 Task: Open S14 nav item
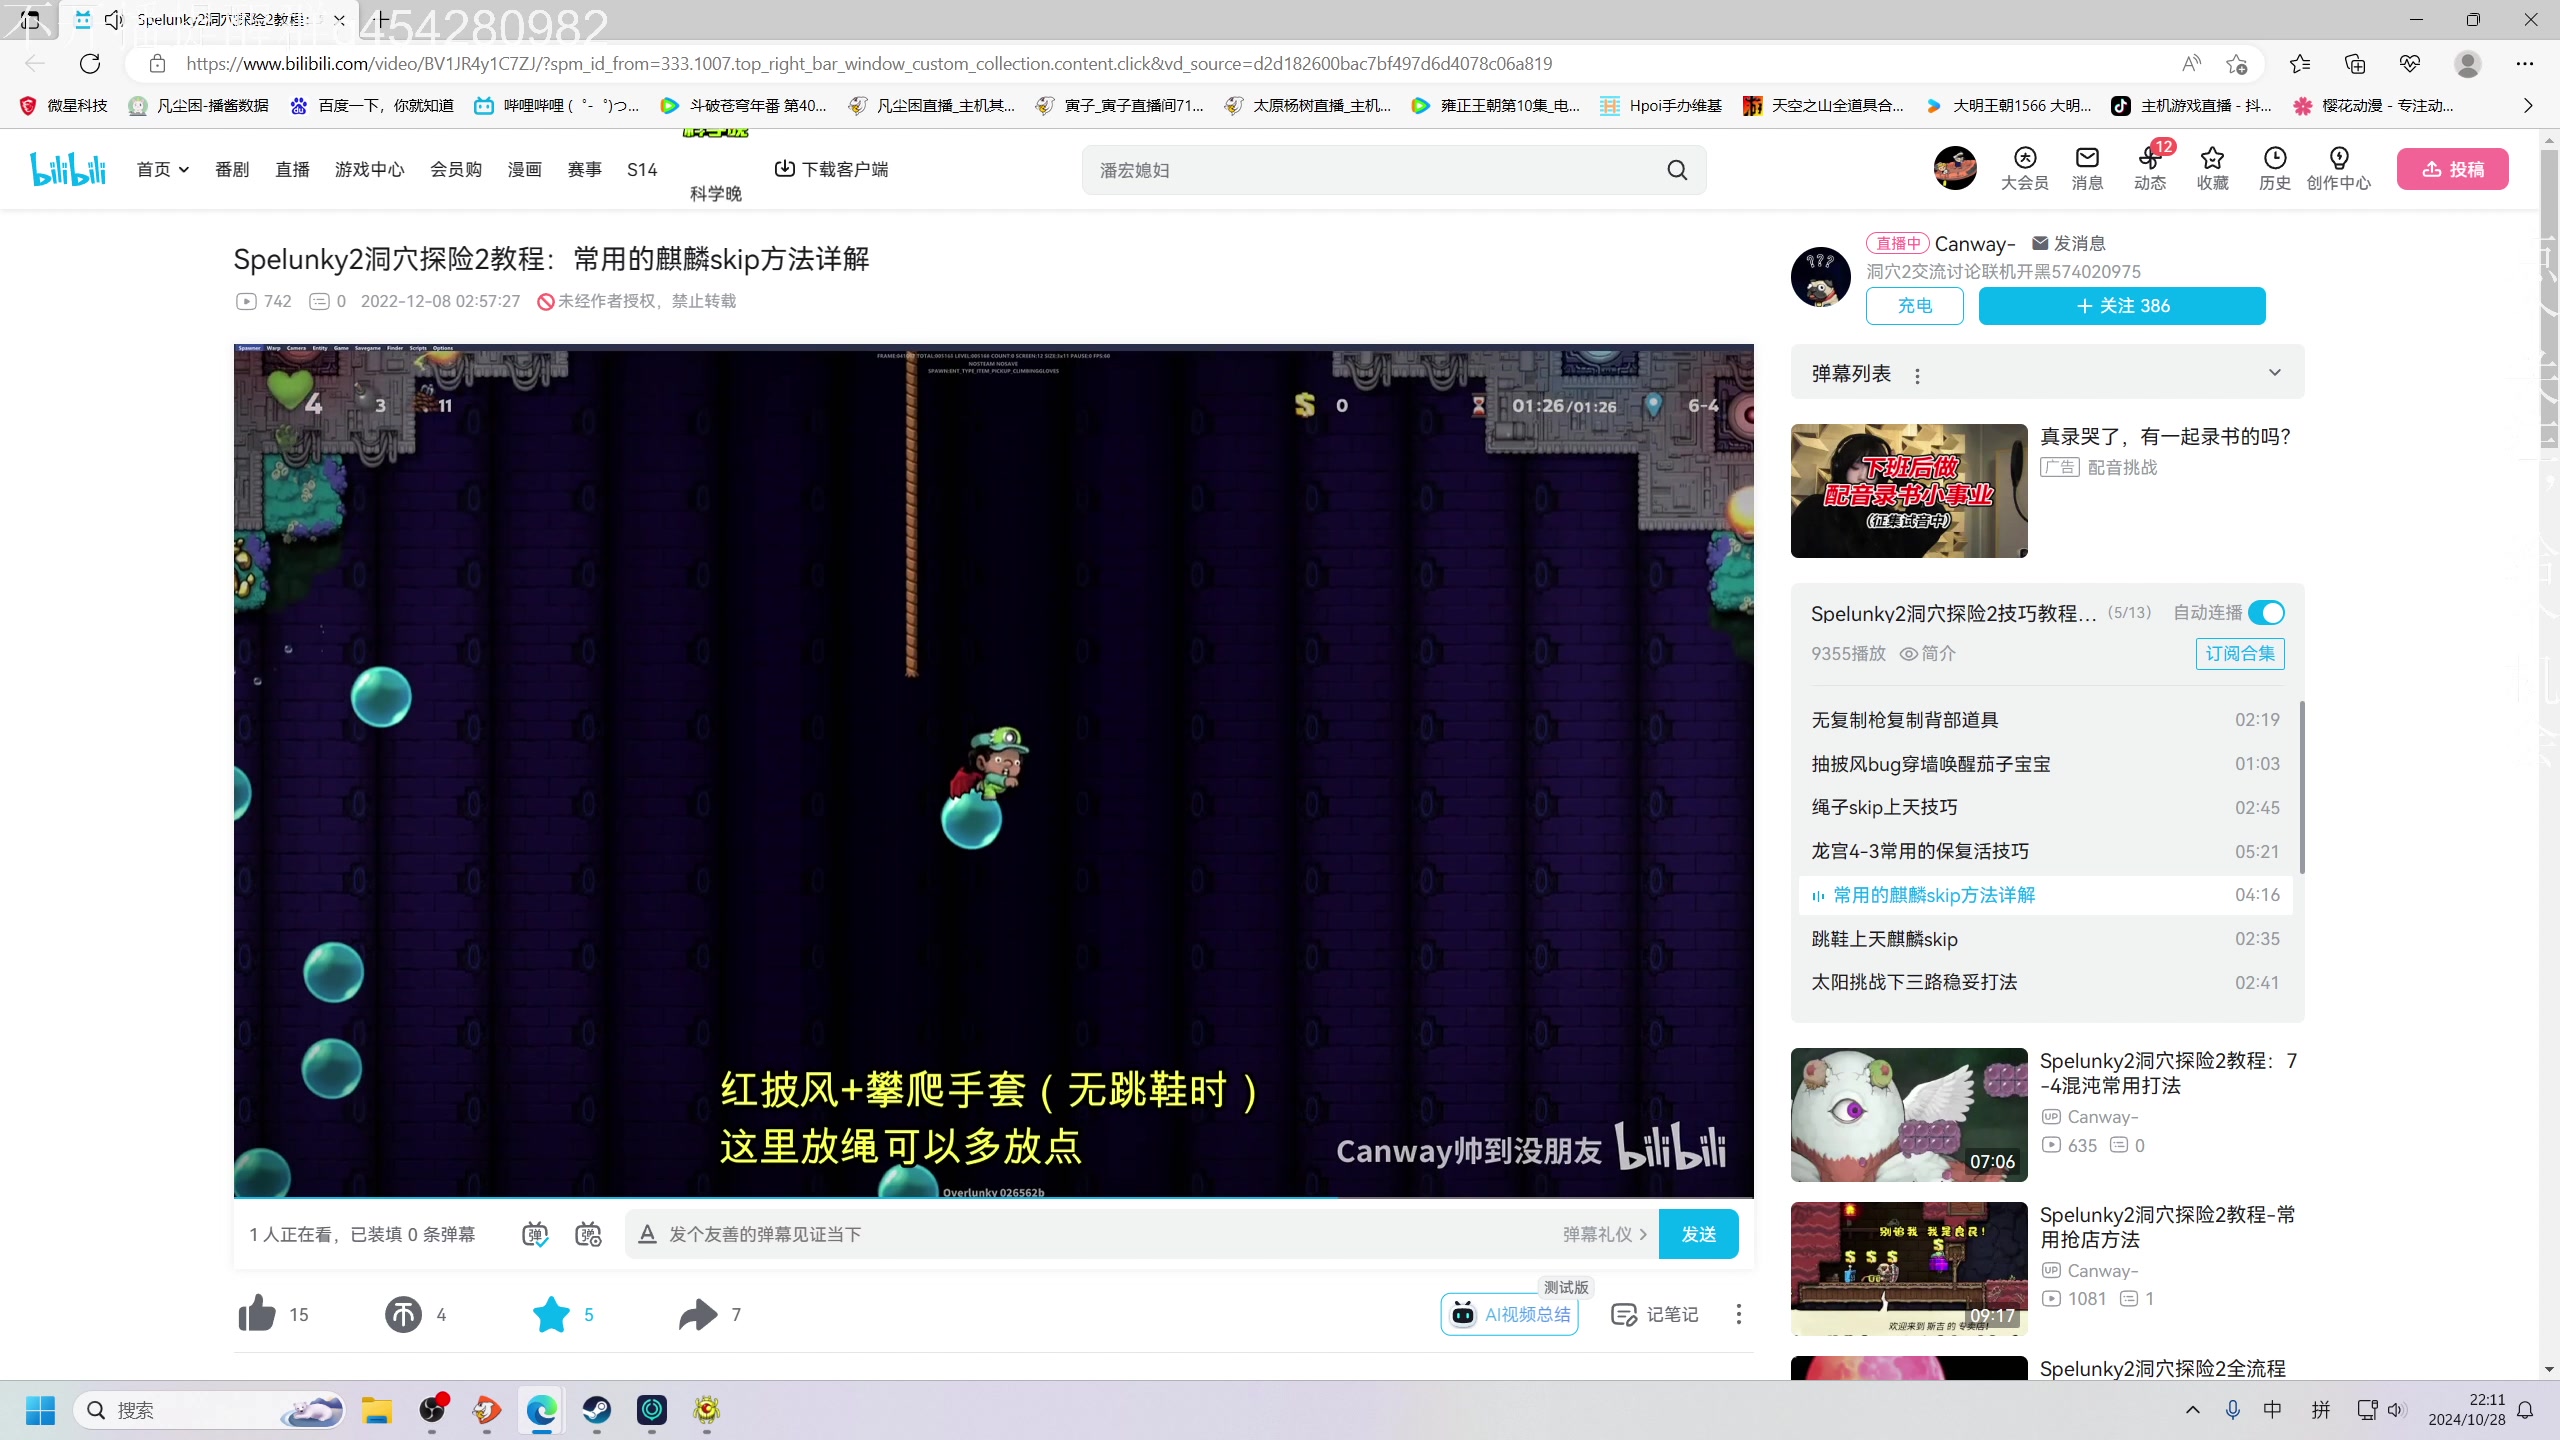point(642,169)
